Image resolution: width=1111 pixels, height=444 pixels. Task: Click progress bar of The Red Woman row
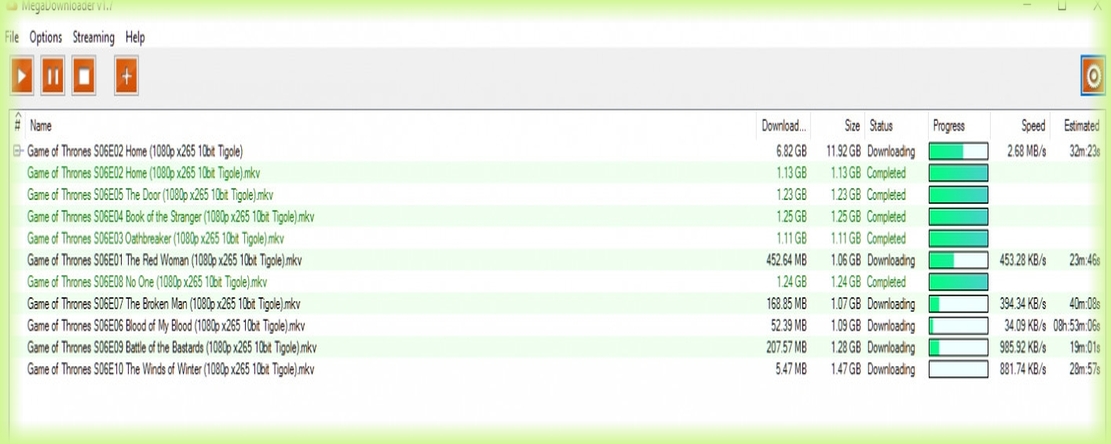[x=958, y=261]
